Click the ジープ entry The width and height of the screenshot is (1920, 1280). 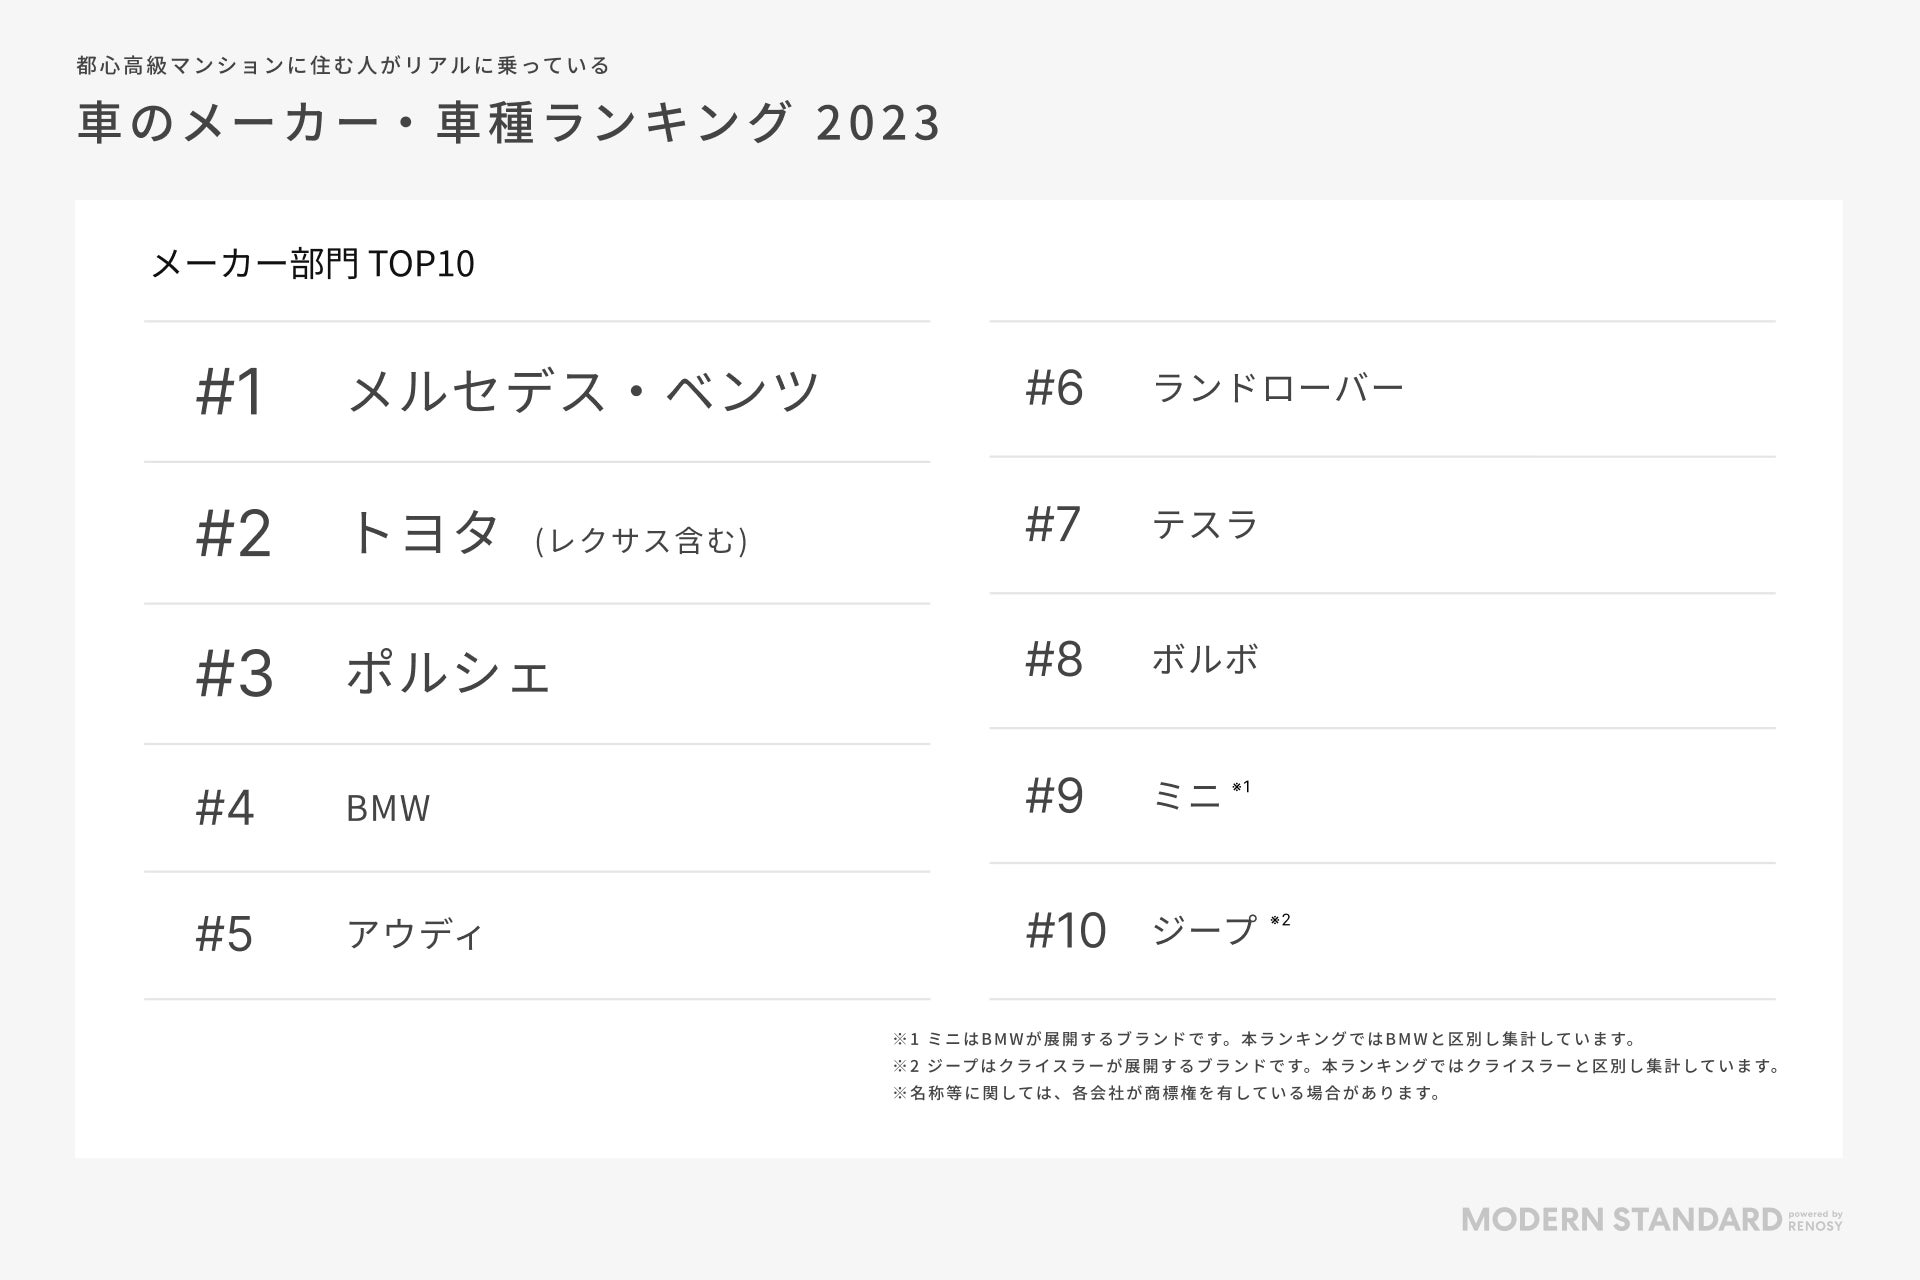[1204, 930]
